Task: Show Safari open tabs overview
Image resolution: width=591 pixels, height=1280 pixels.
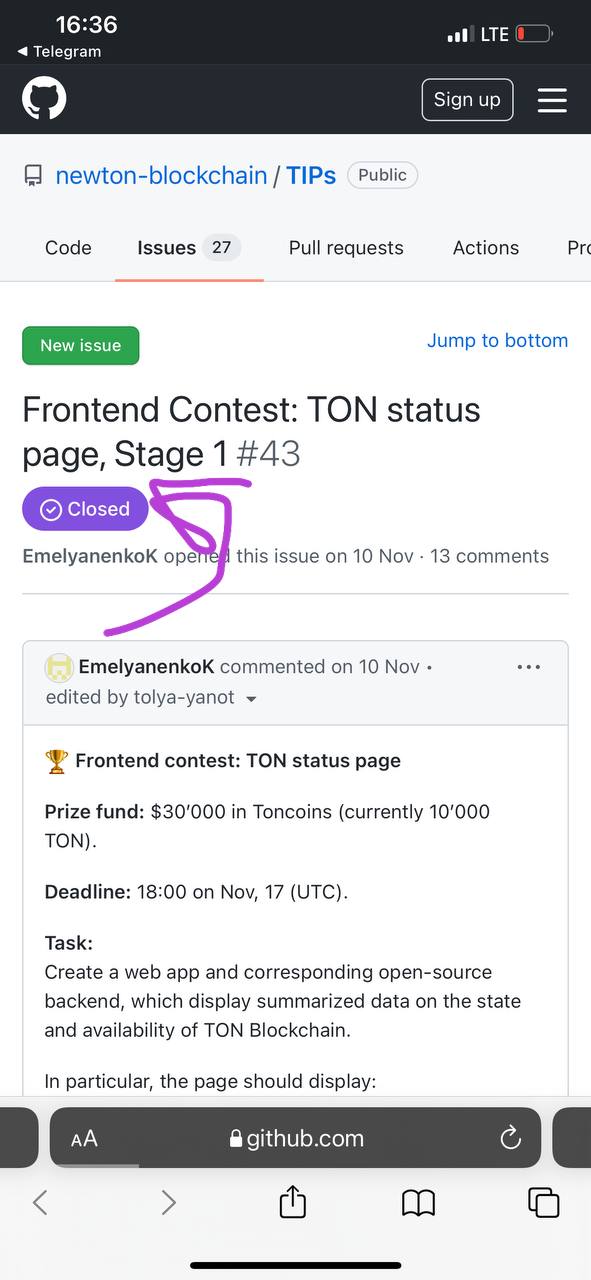Action: point(543,1202)
